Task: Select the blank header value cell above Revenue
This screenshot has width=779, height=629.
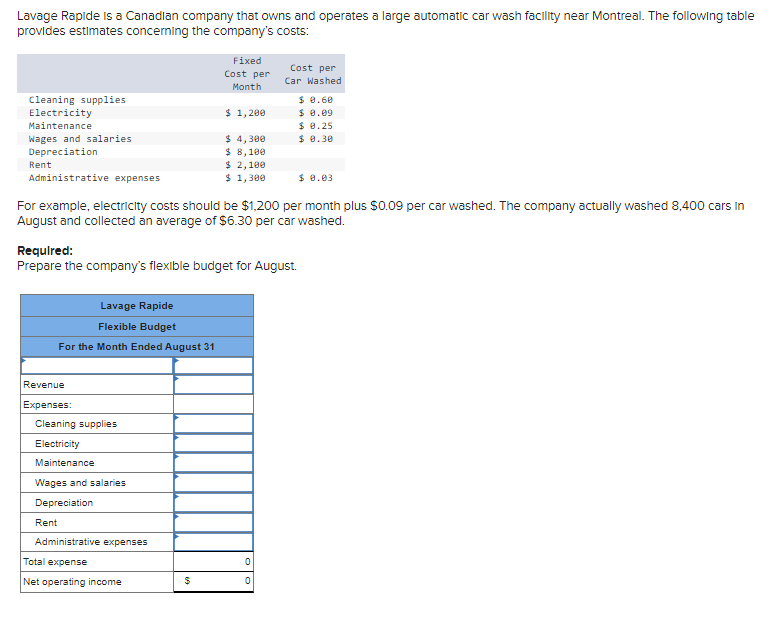Action: [x=213, y=365]
